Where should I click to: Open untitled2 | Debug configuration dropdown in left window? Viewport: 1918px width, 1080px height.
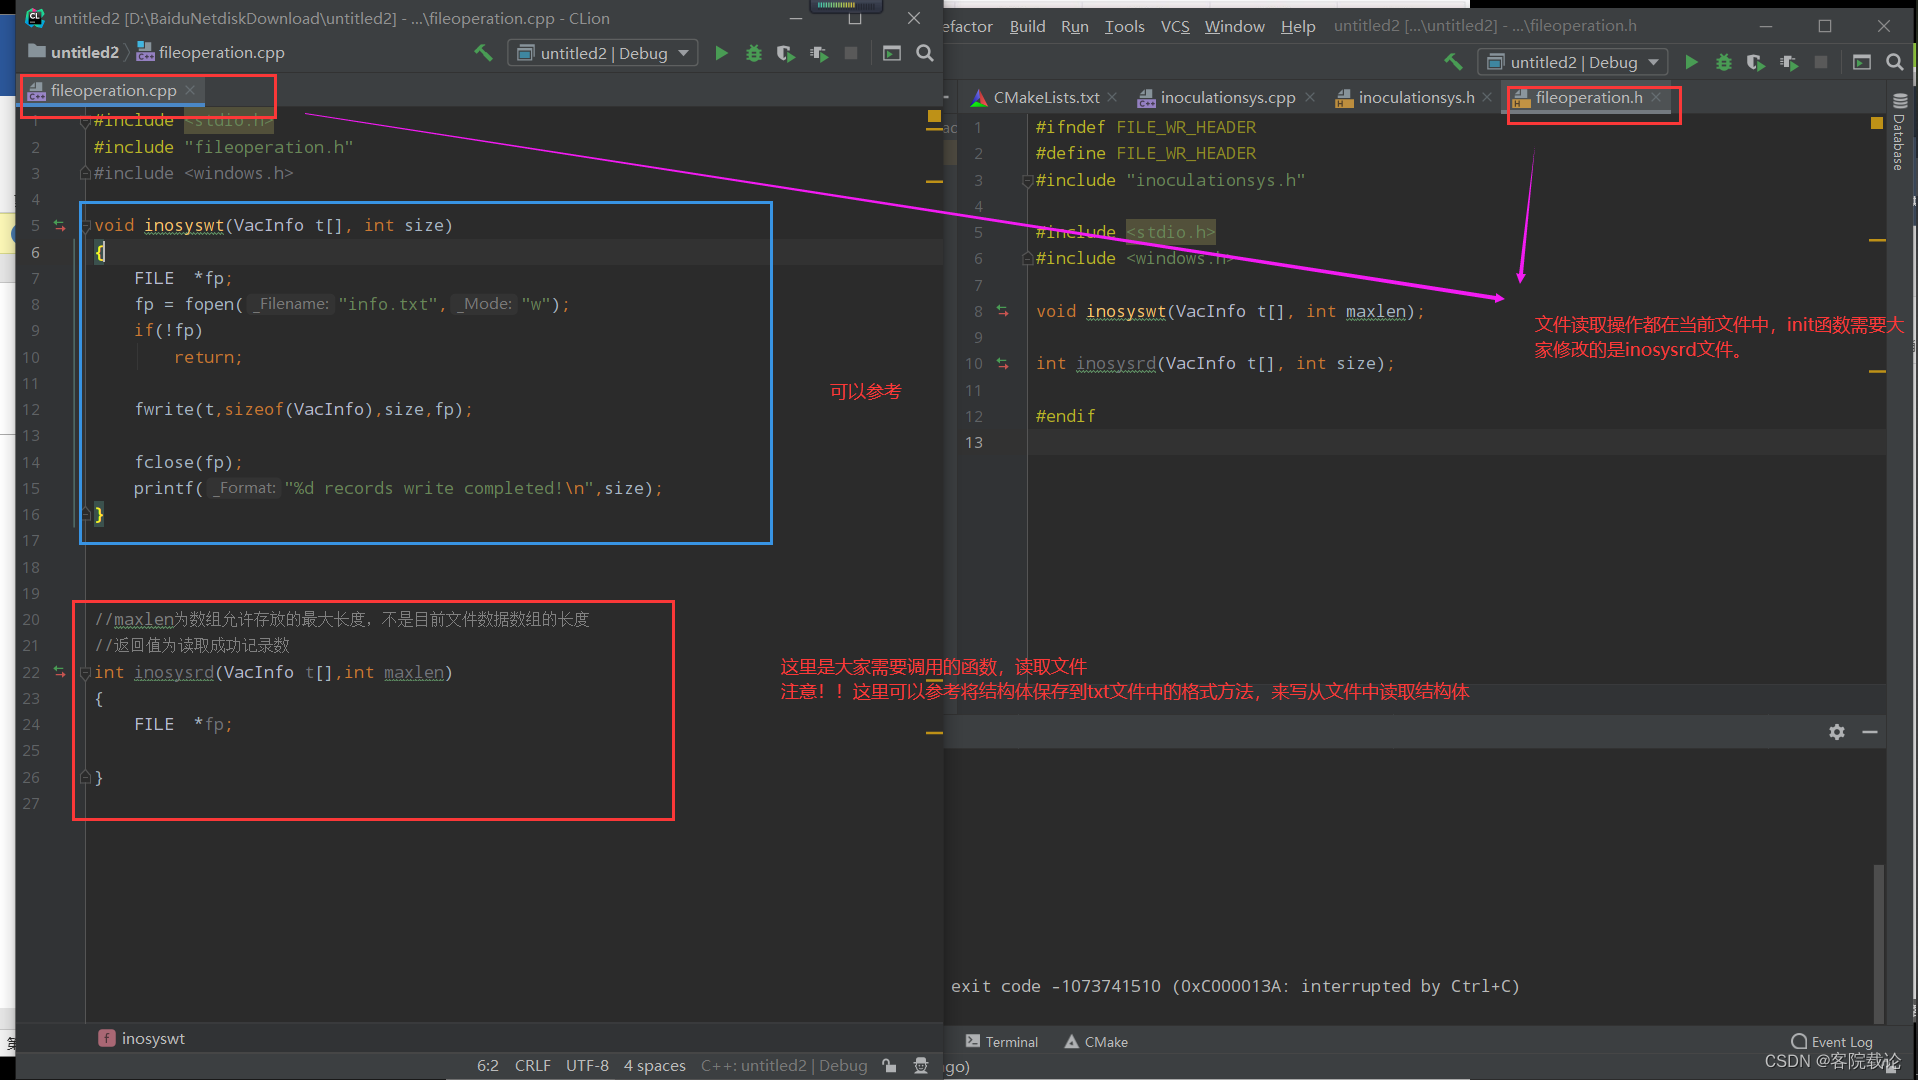pyautogui.click(x=603, y=53)
